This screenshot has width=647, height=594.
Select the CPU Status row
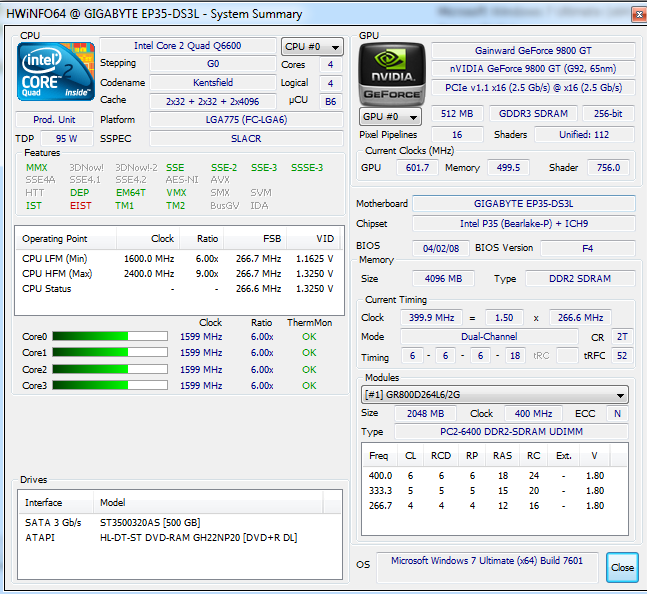pos(177,289)
